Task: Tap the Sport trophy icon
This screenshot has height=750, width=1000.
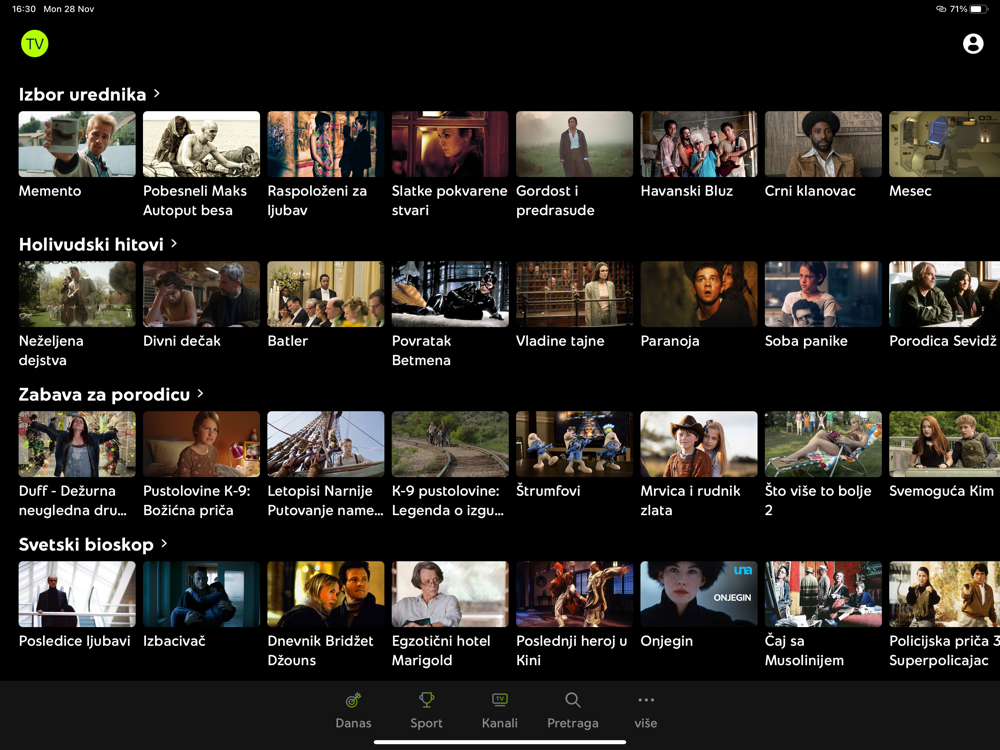Action: [x=426, y=700]
